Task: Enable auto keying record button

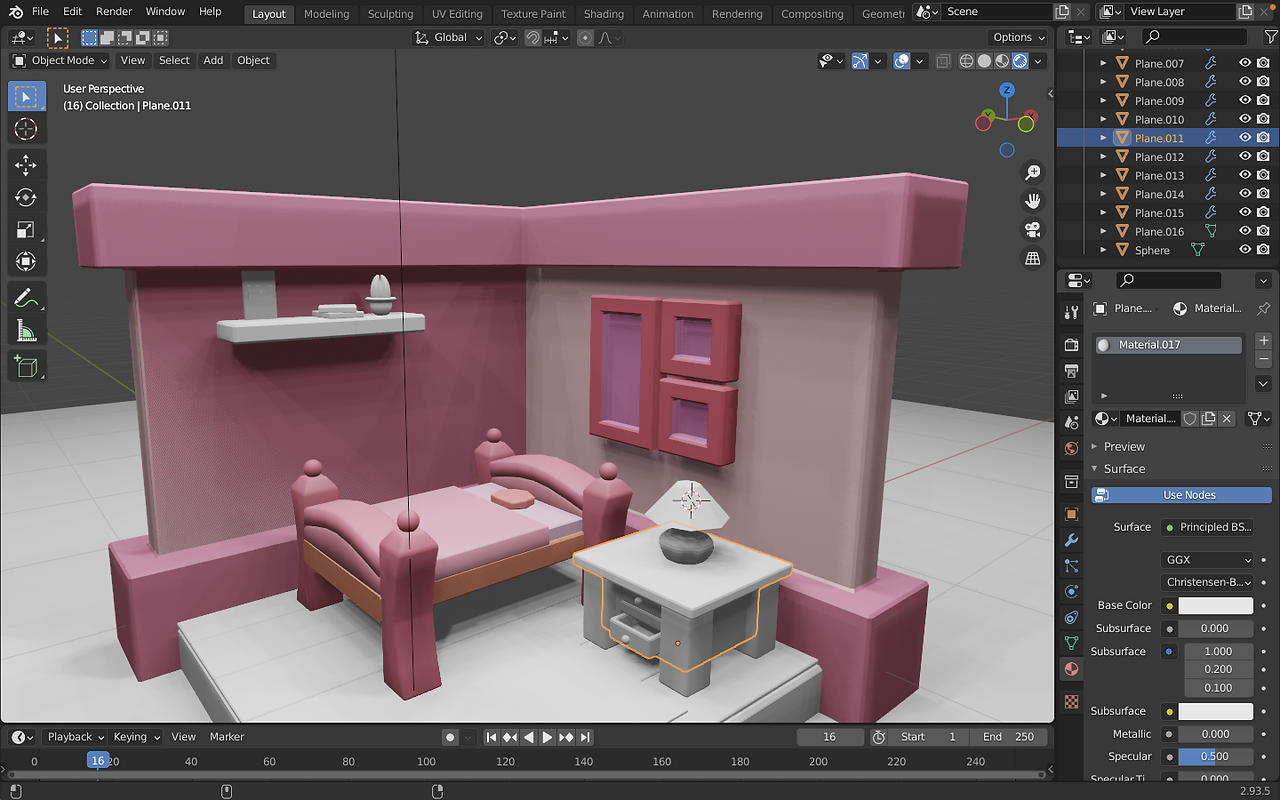Action: [x=450, y=737]
